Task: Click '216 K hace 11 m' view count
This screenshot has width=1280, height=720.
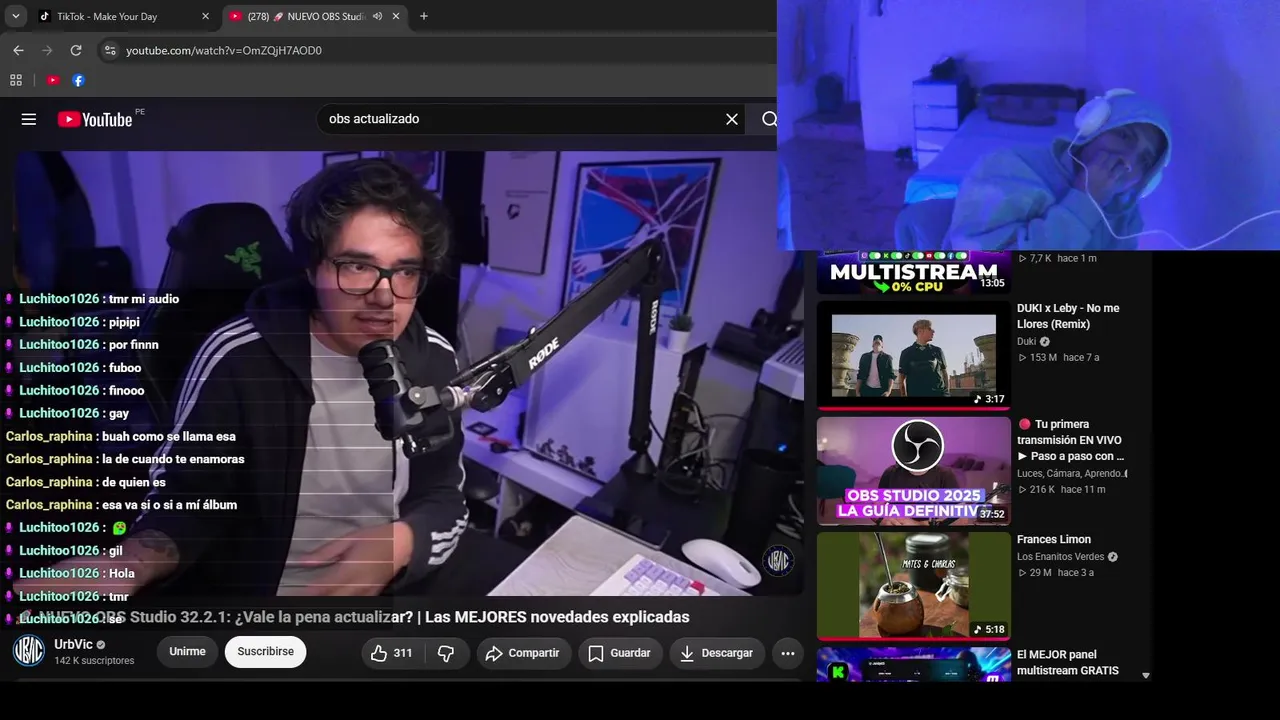Action: pos(1062,490)
